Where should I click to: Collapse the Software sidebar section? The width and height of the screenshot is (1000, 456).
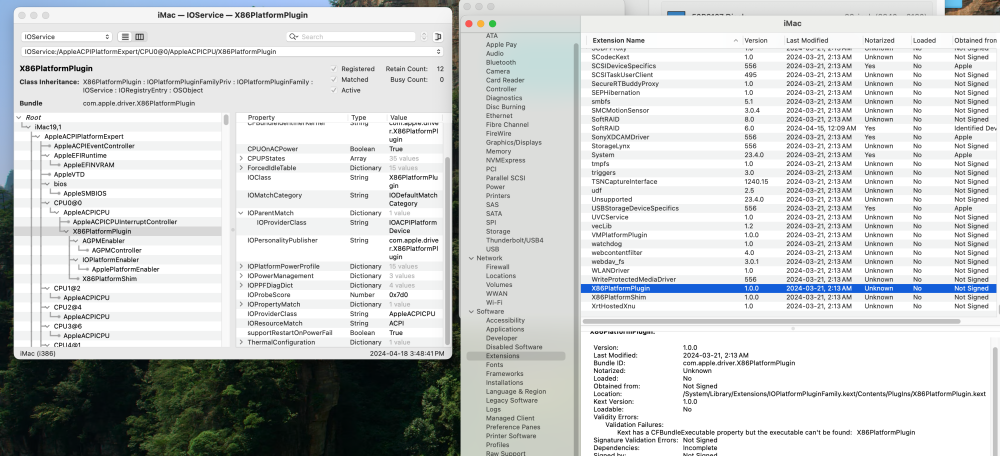(471, 311)
